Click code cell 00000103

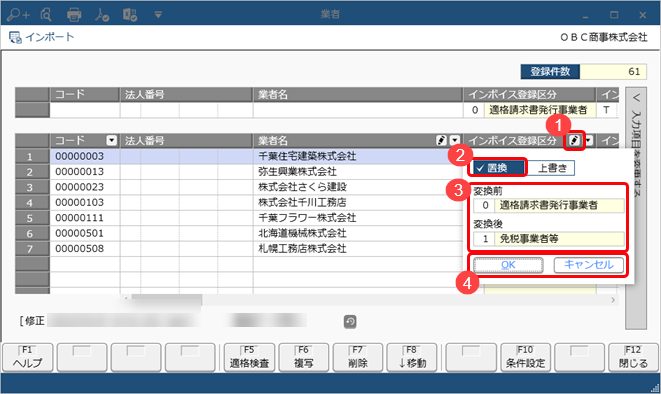click(x=85, y=203)
